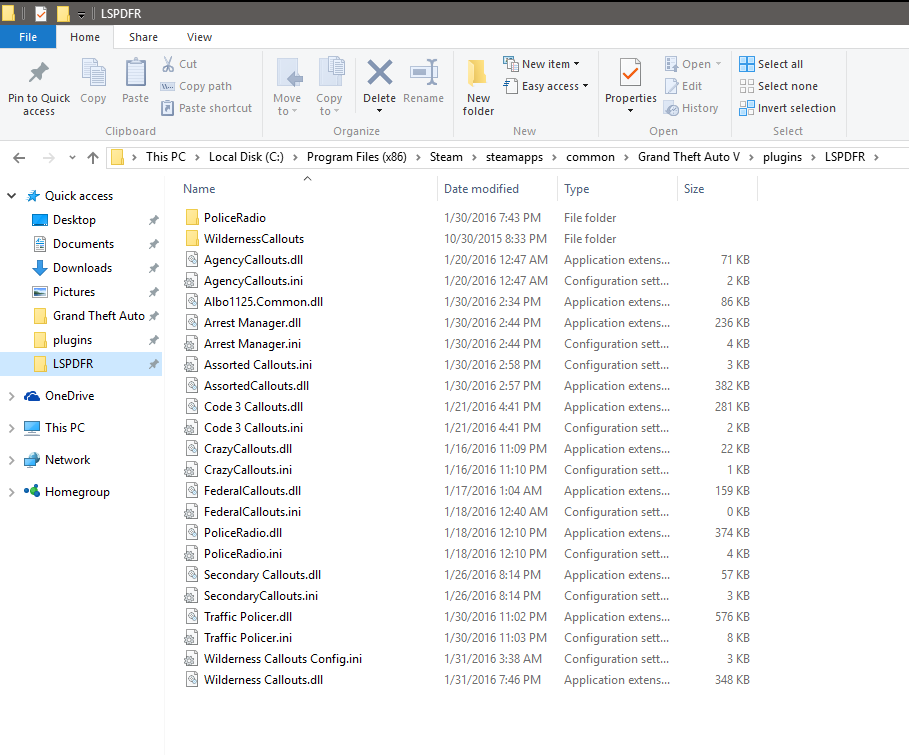Open Customize Quick Access Toolbar dropdown

[81, 14]
